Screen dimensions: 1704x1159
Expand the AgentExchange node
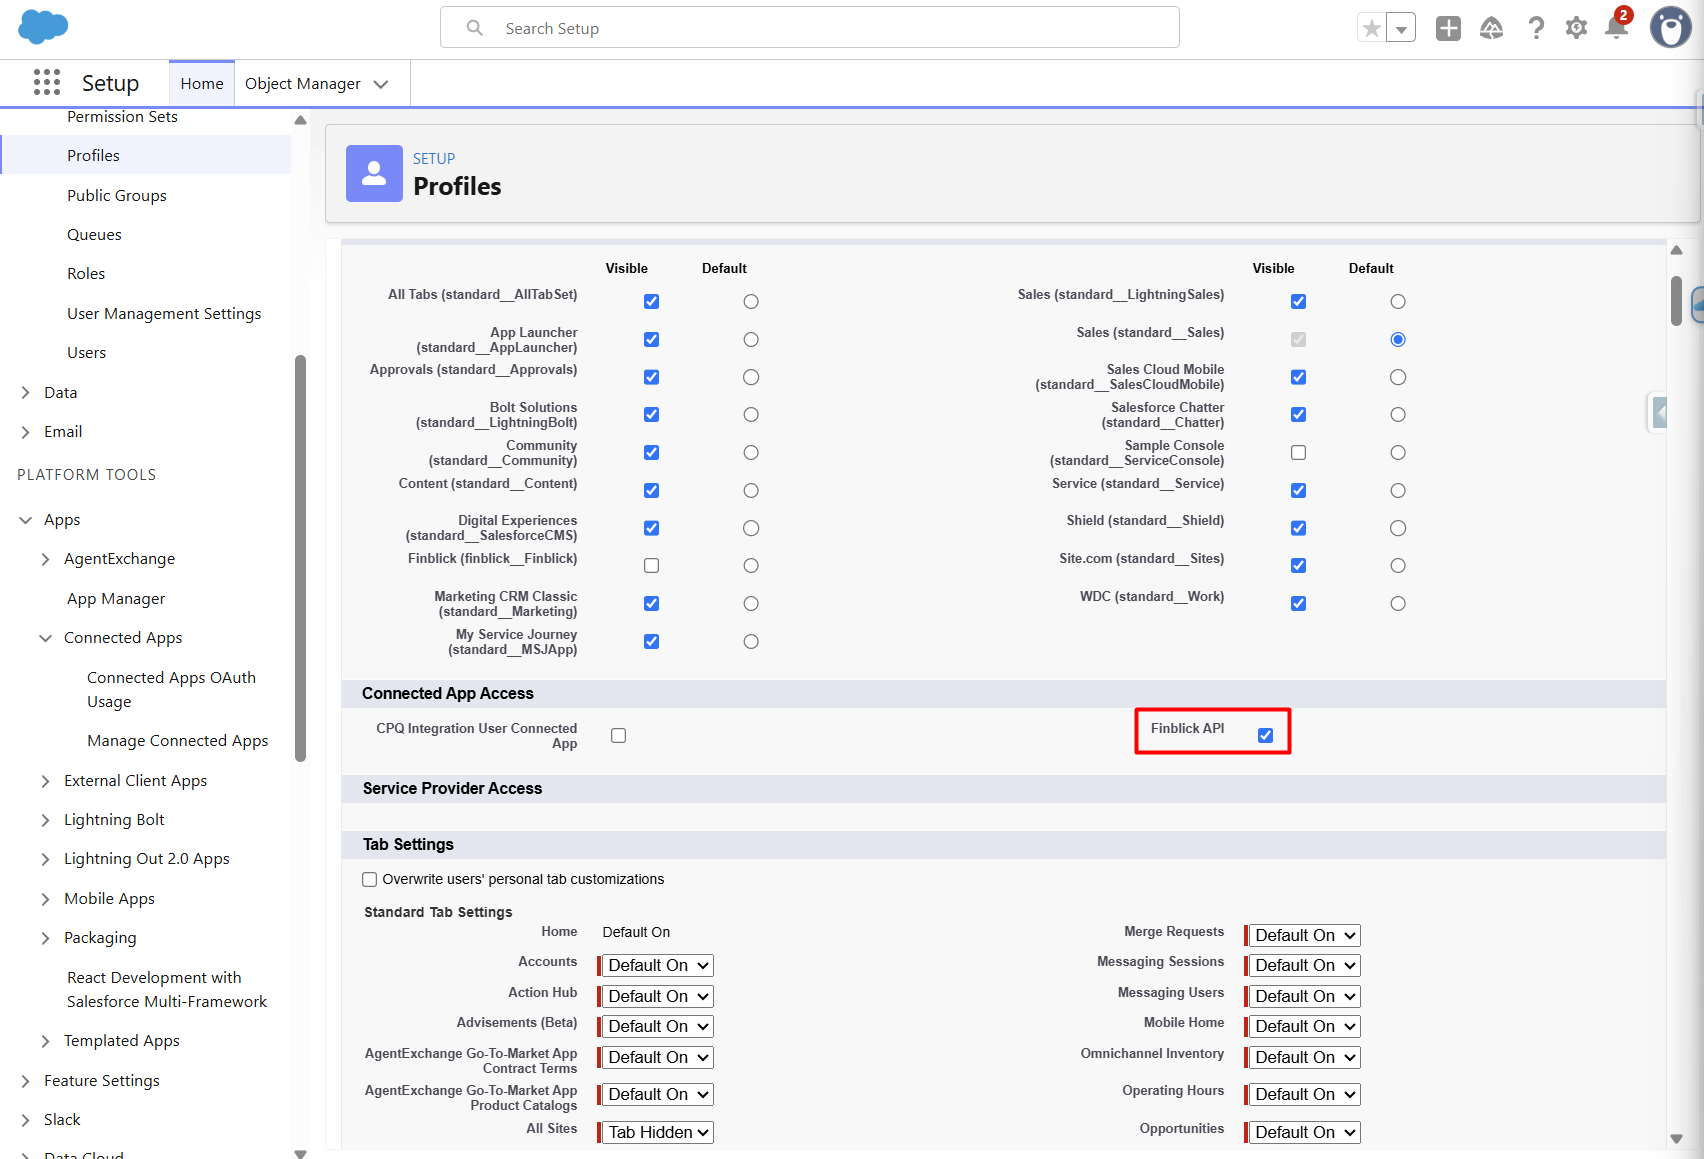click(x=45, y=559)
